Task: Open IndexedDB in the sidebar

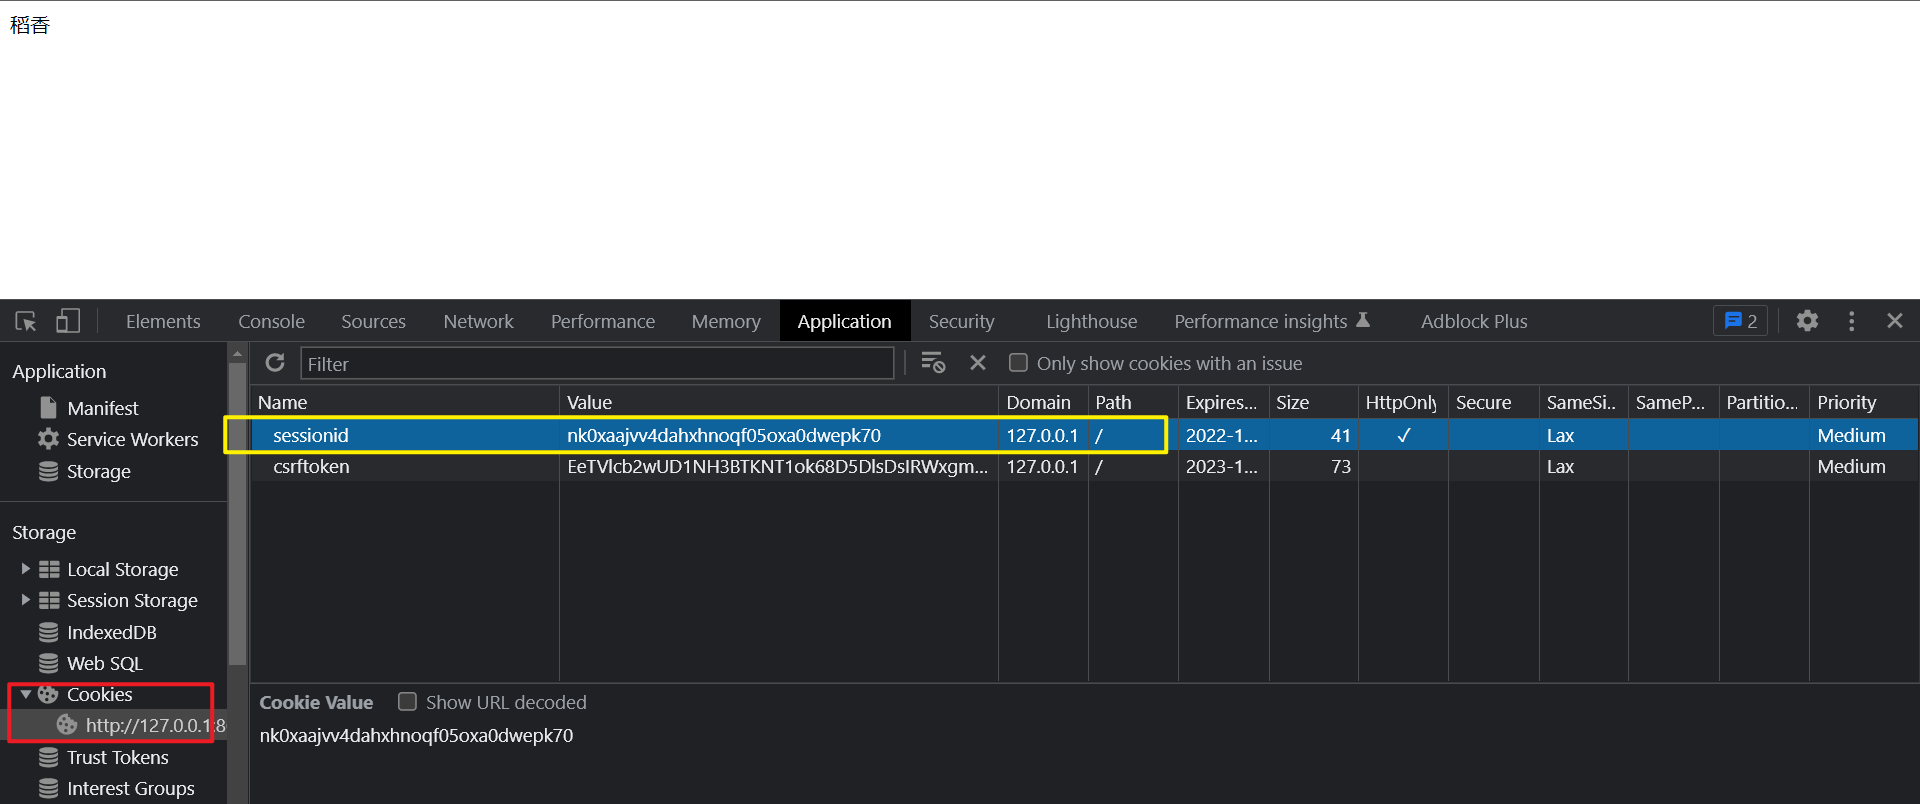Action: 112,632
